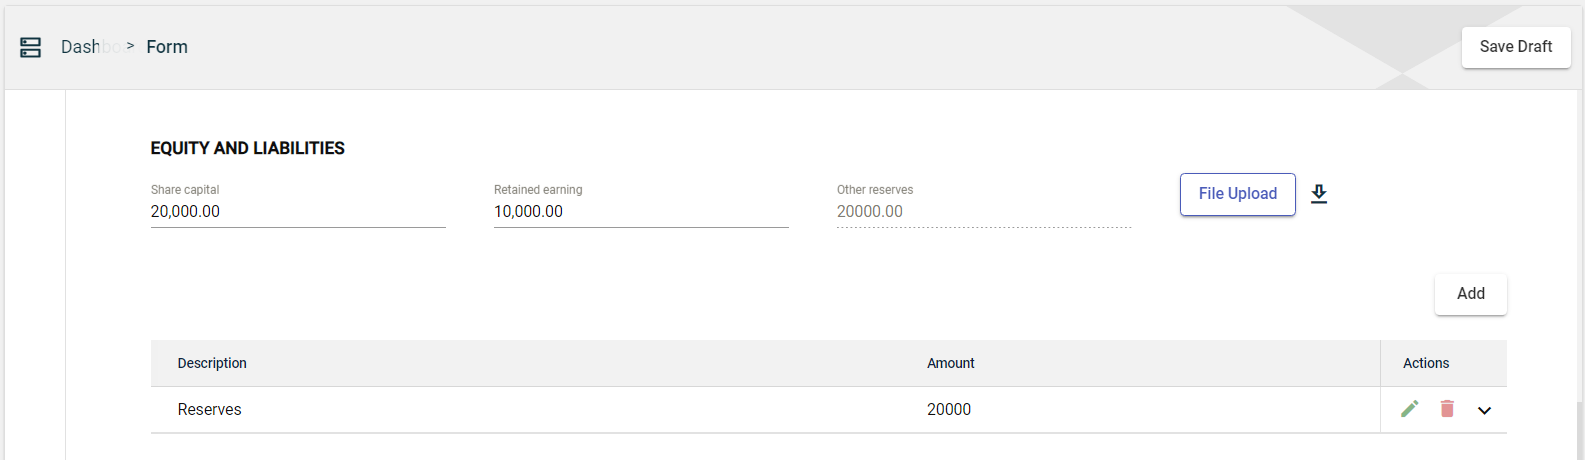Click the File Upload button
1585x460 pixels.
pyautogui.click(x=1237, y=194)
